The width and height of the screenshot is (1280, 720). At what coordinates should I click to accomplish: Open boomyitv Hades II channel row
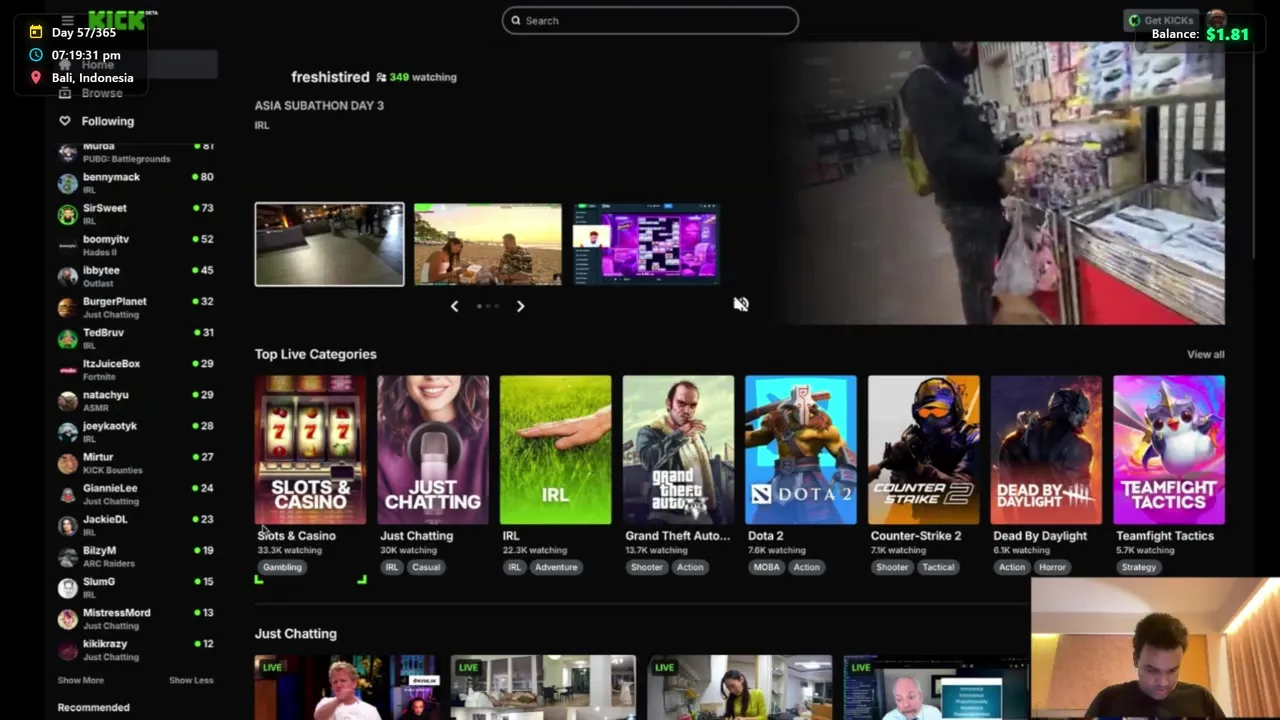click(136, 245)
